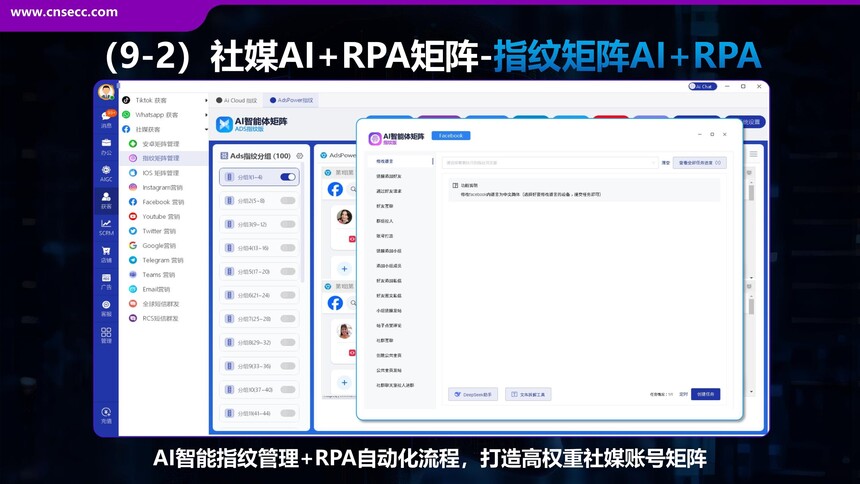The image size is (860, 484).
Task: Enable the 分组3(9~12) switch
Action: (x=287, y=224)
